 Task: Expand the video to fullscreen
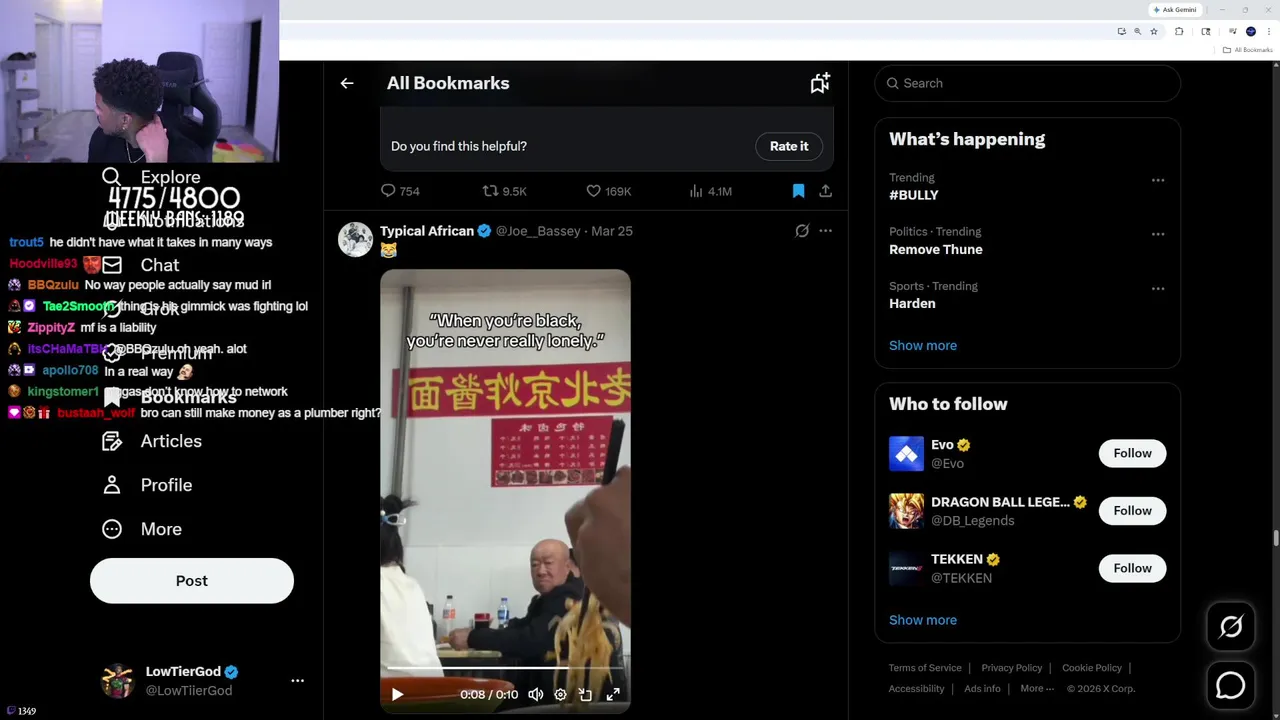[613, 694]
